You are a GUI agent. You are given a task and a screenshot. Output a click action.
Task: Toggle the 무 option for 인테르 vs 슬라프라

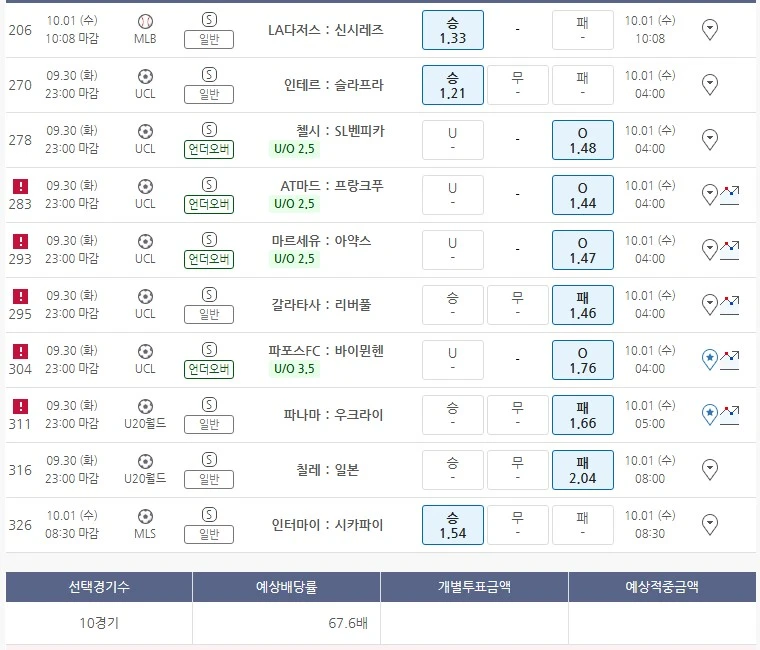click(x=517, y=85)
